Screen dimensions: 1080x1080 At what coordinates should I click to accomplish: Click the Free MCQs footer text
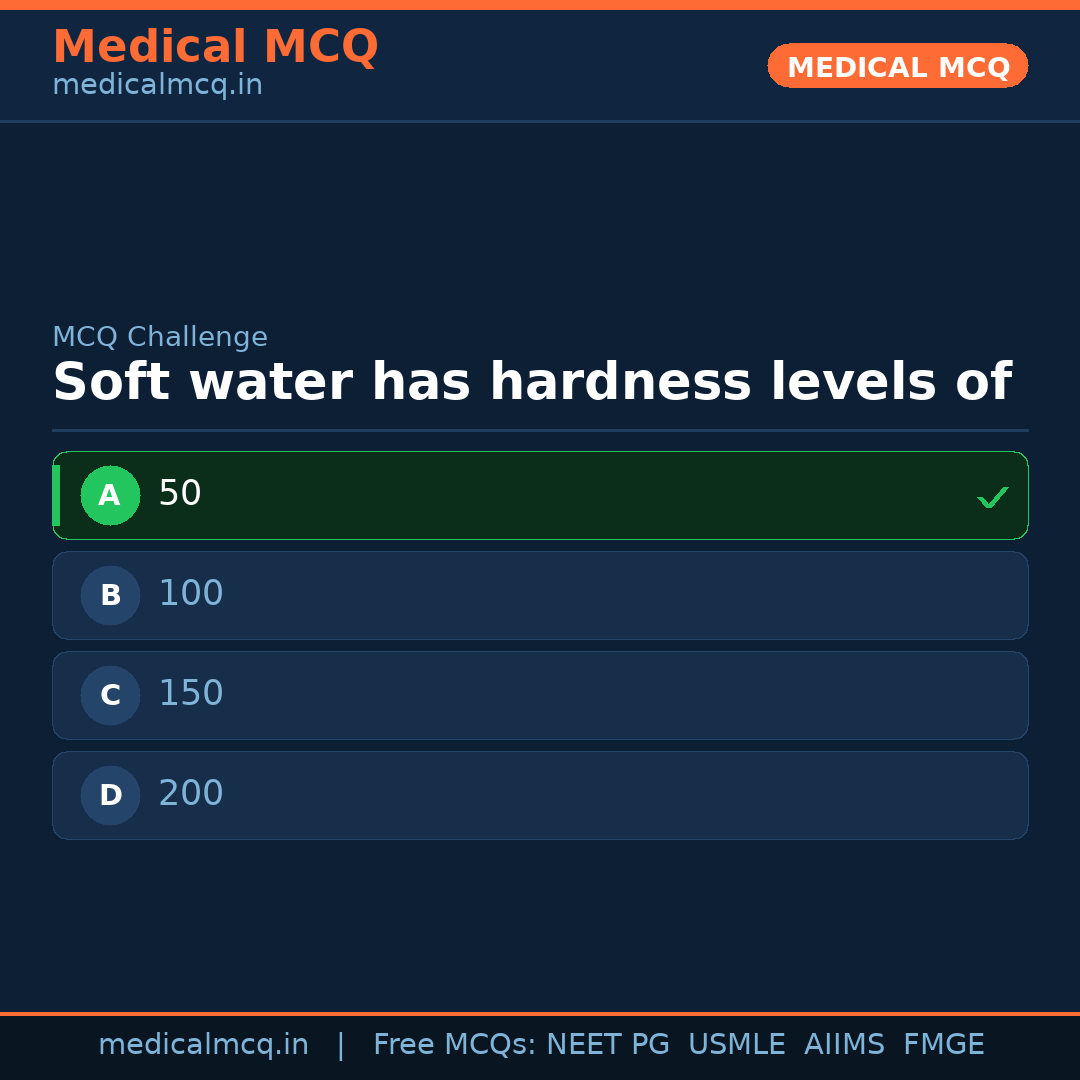click(x=454, y=1045)
